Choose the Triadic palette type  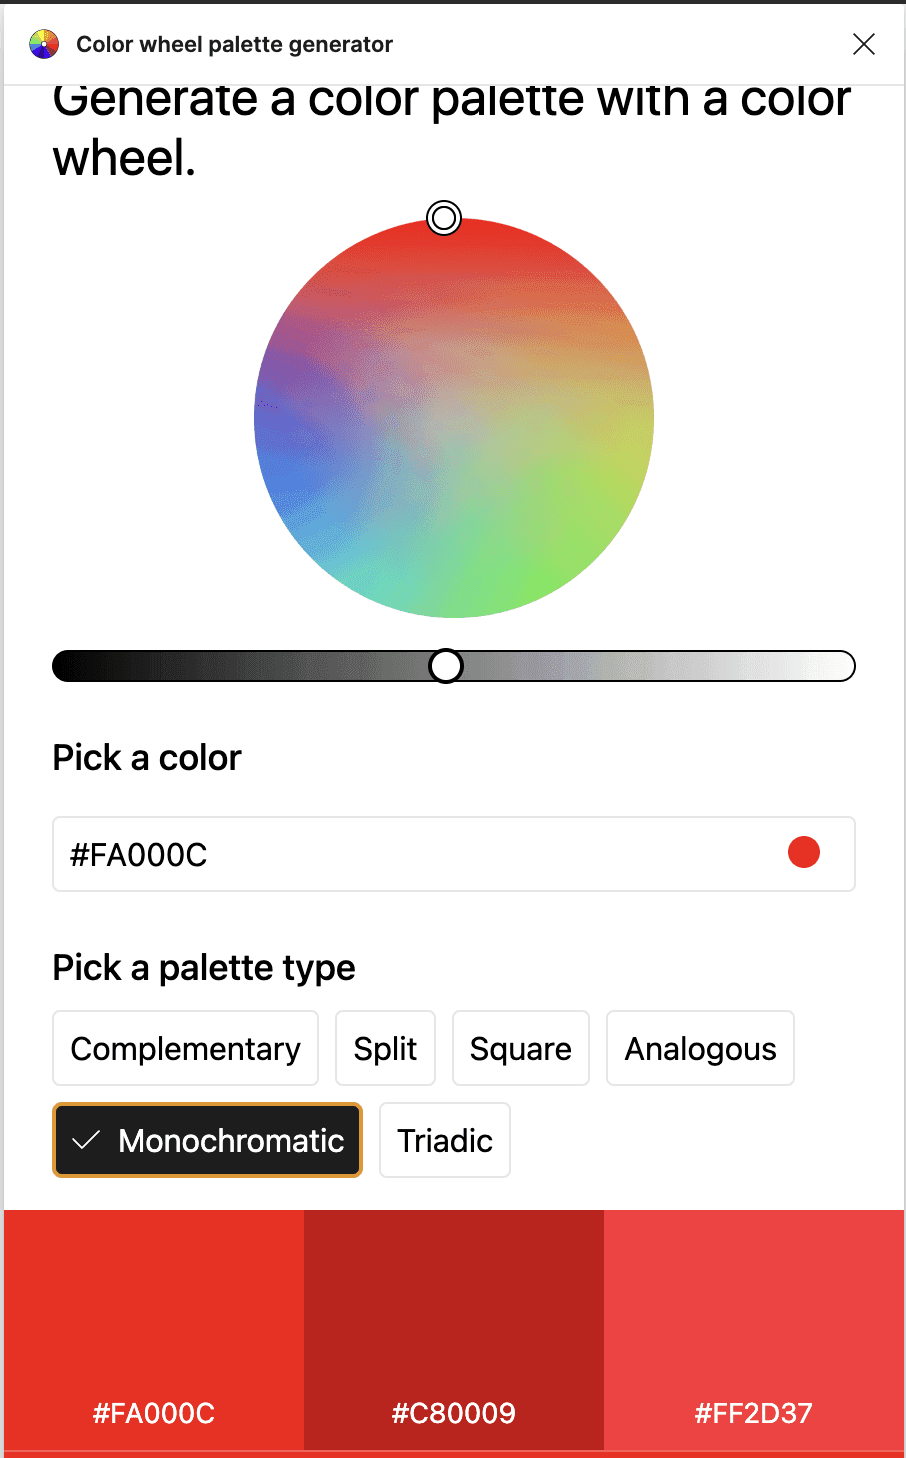click(x=444, y=1139)
